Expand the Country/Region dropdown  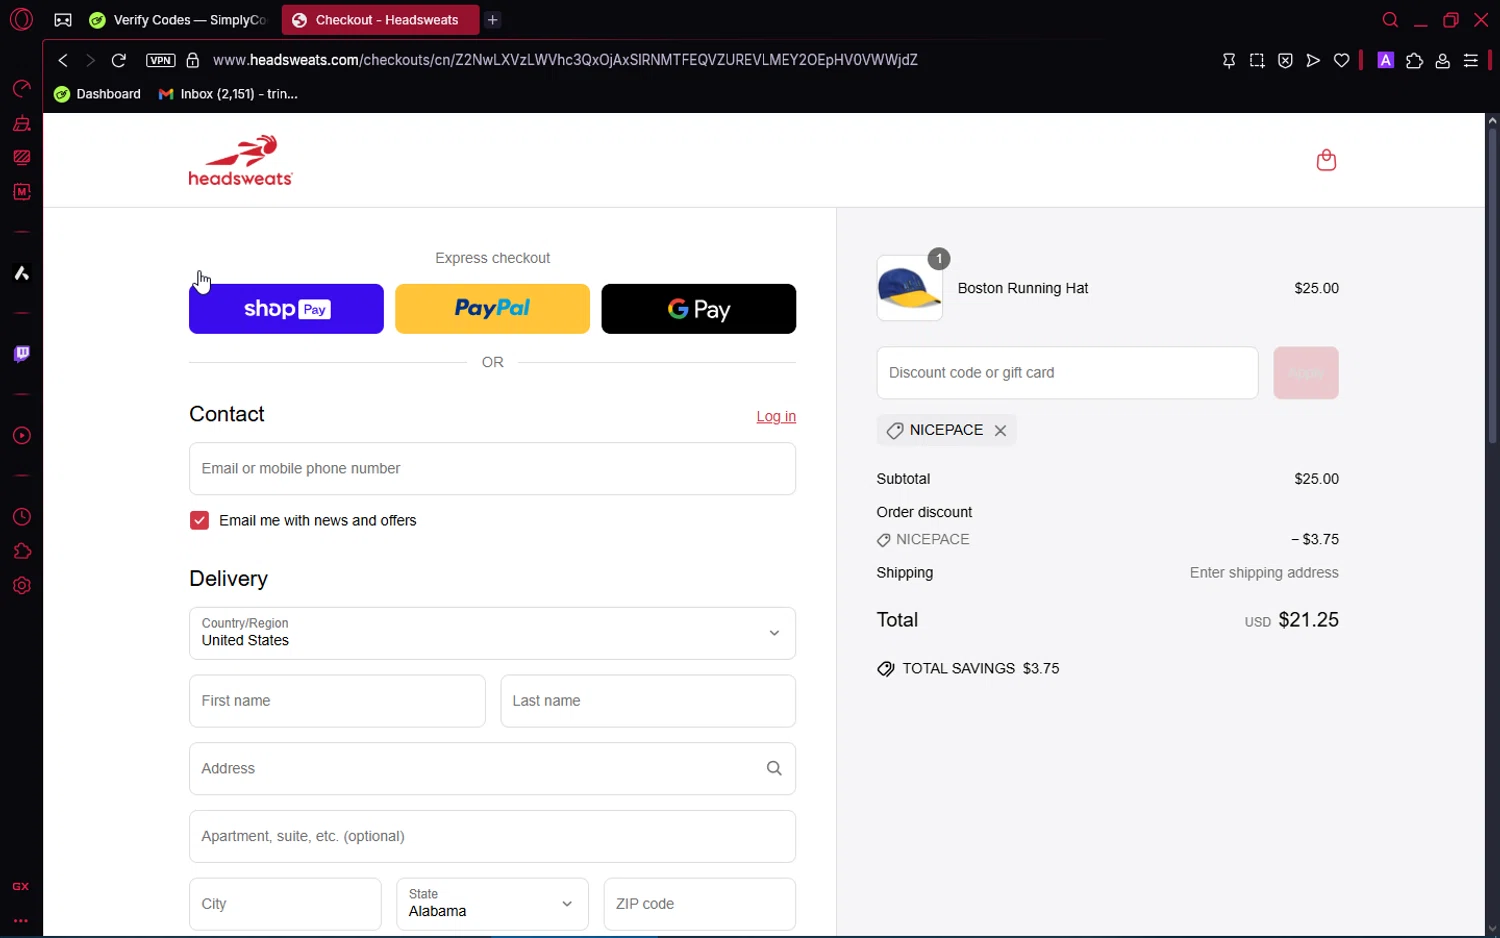pos(492,633)
